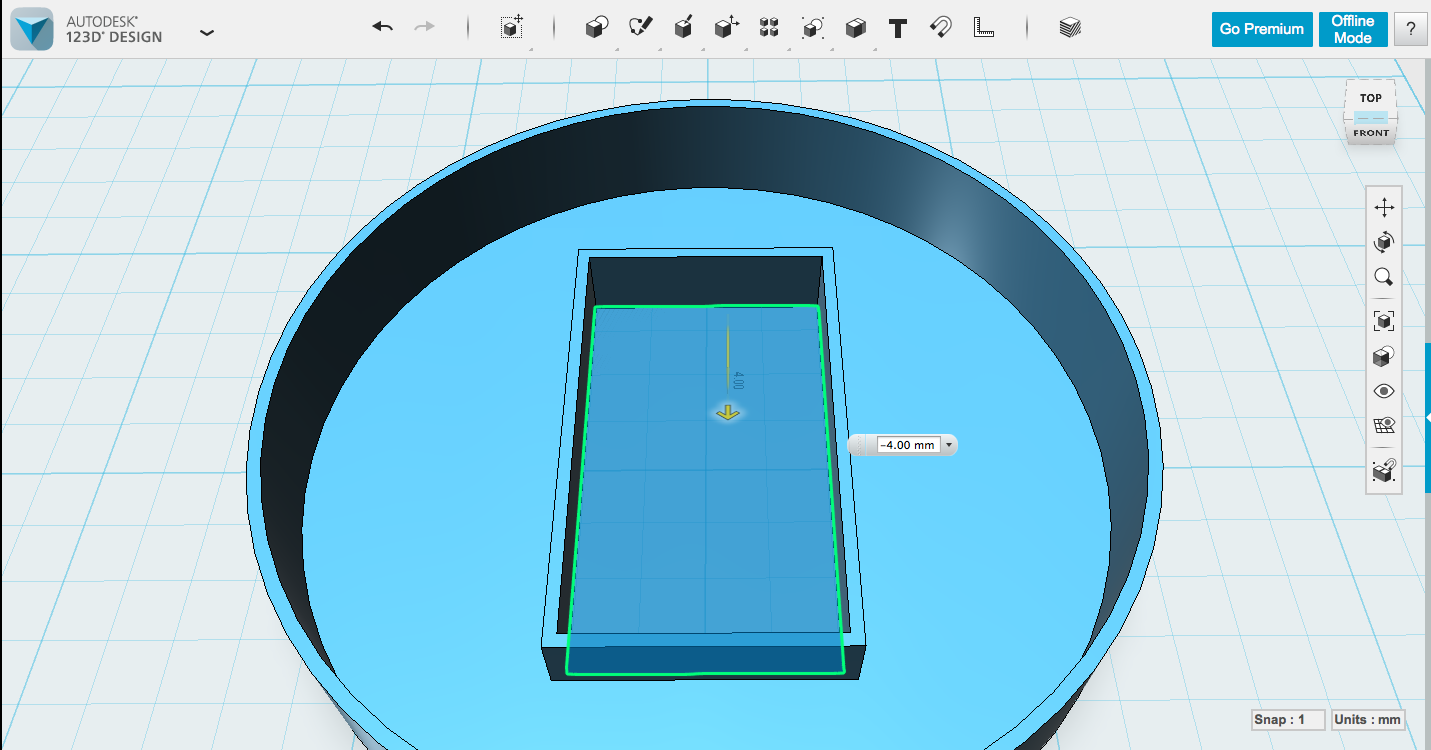The width and height of the screenshot is (1431, 750).
Task: Select the Transform tool
Action: pyautogui.click(x=511, y=28)
